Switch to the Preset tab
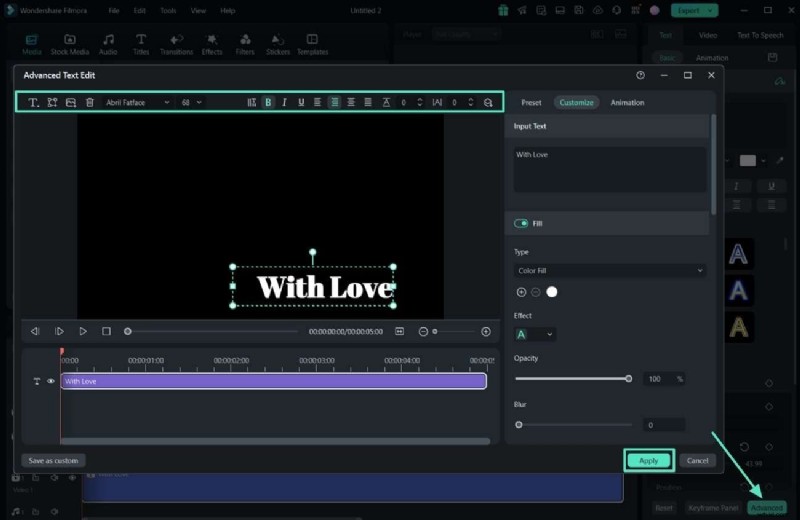800x520 pixels. point(531,102)
